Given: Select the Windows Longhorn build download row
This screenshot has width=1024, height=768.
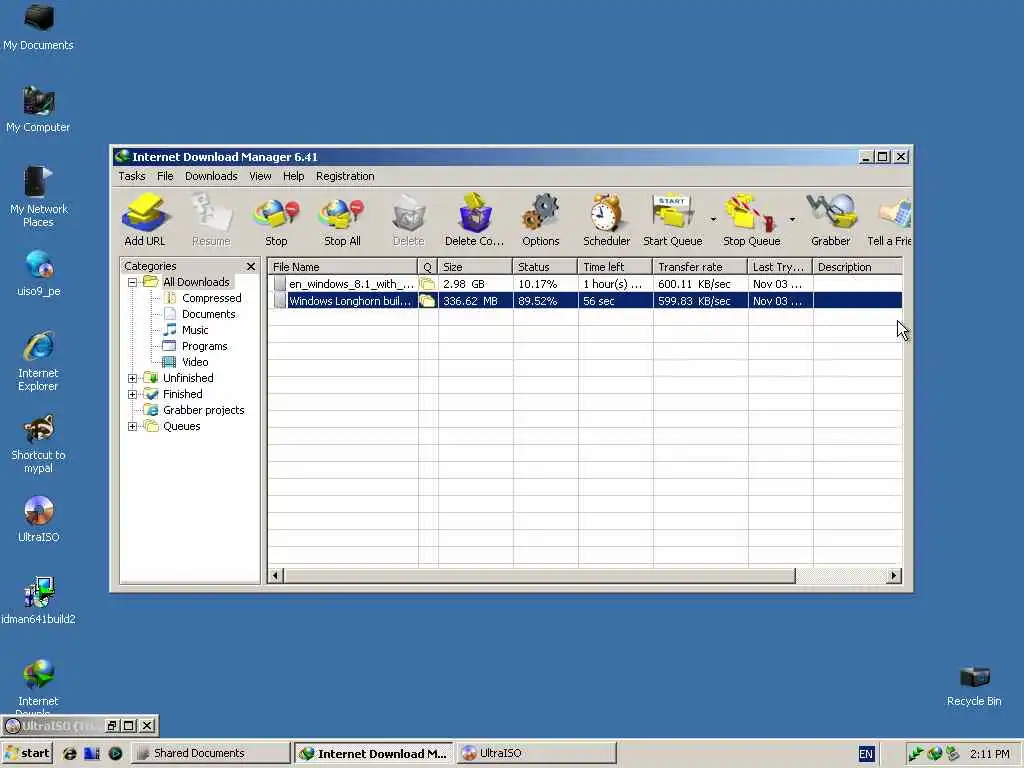Looking at the screenshot, I should coord(585,301).
